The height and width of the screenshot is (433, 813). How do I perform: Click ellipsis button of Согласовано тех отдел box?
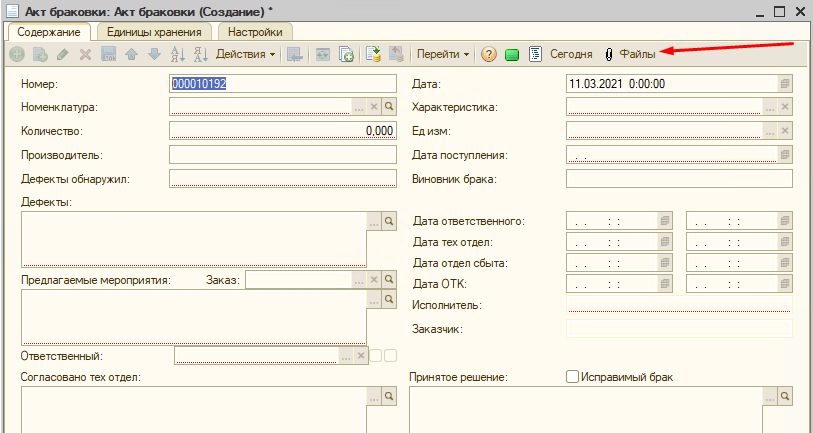click(374, 396)
